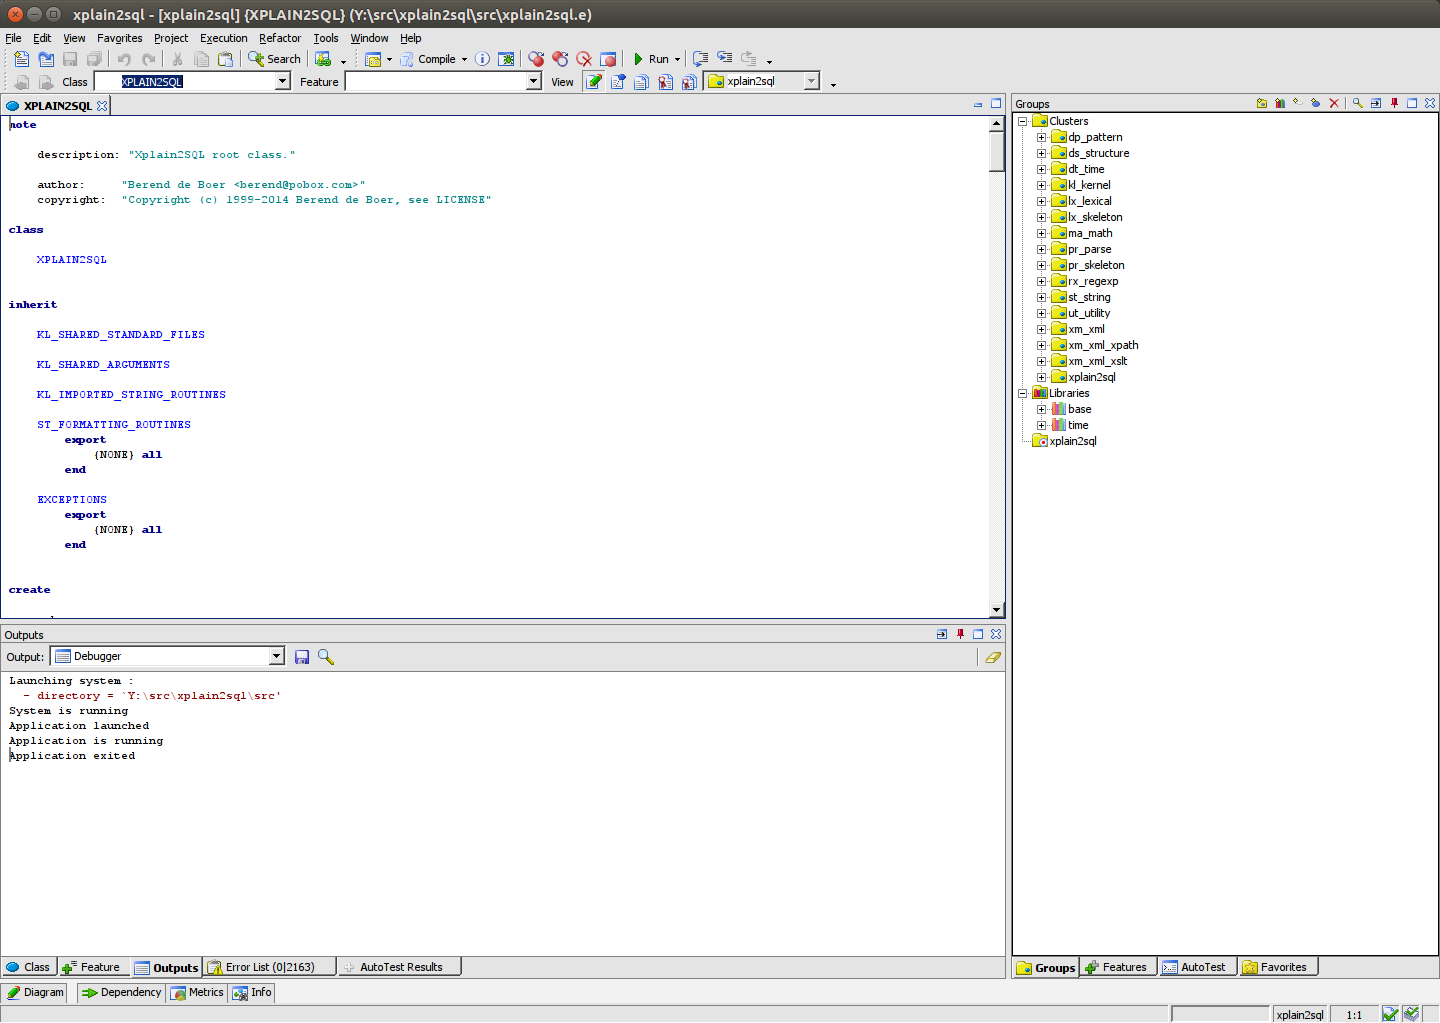
Task: Remove selected group with the red X icon
Action: click(1334, 103)
